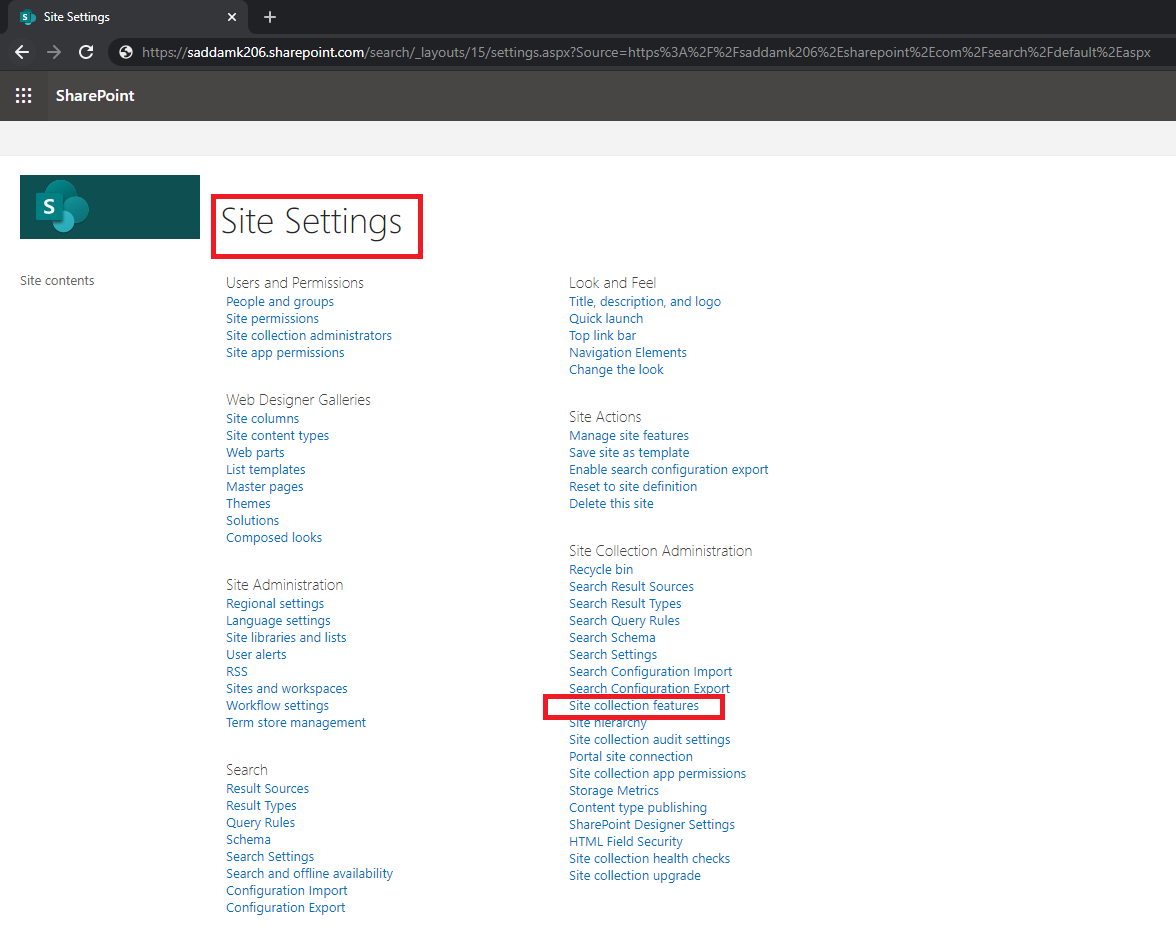Open People and groups
The height and width of the screenshot is (931, 1176).
click(x=280, y=302)
